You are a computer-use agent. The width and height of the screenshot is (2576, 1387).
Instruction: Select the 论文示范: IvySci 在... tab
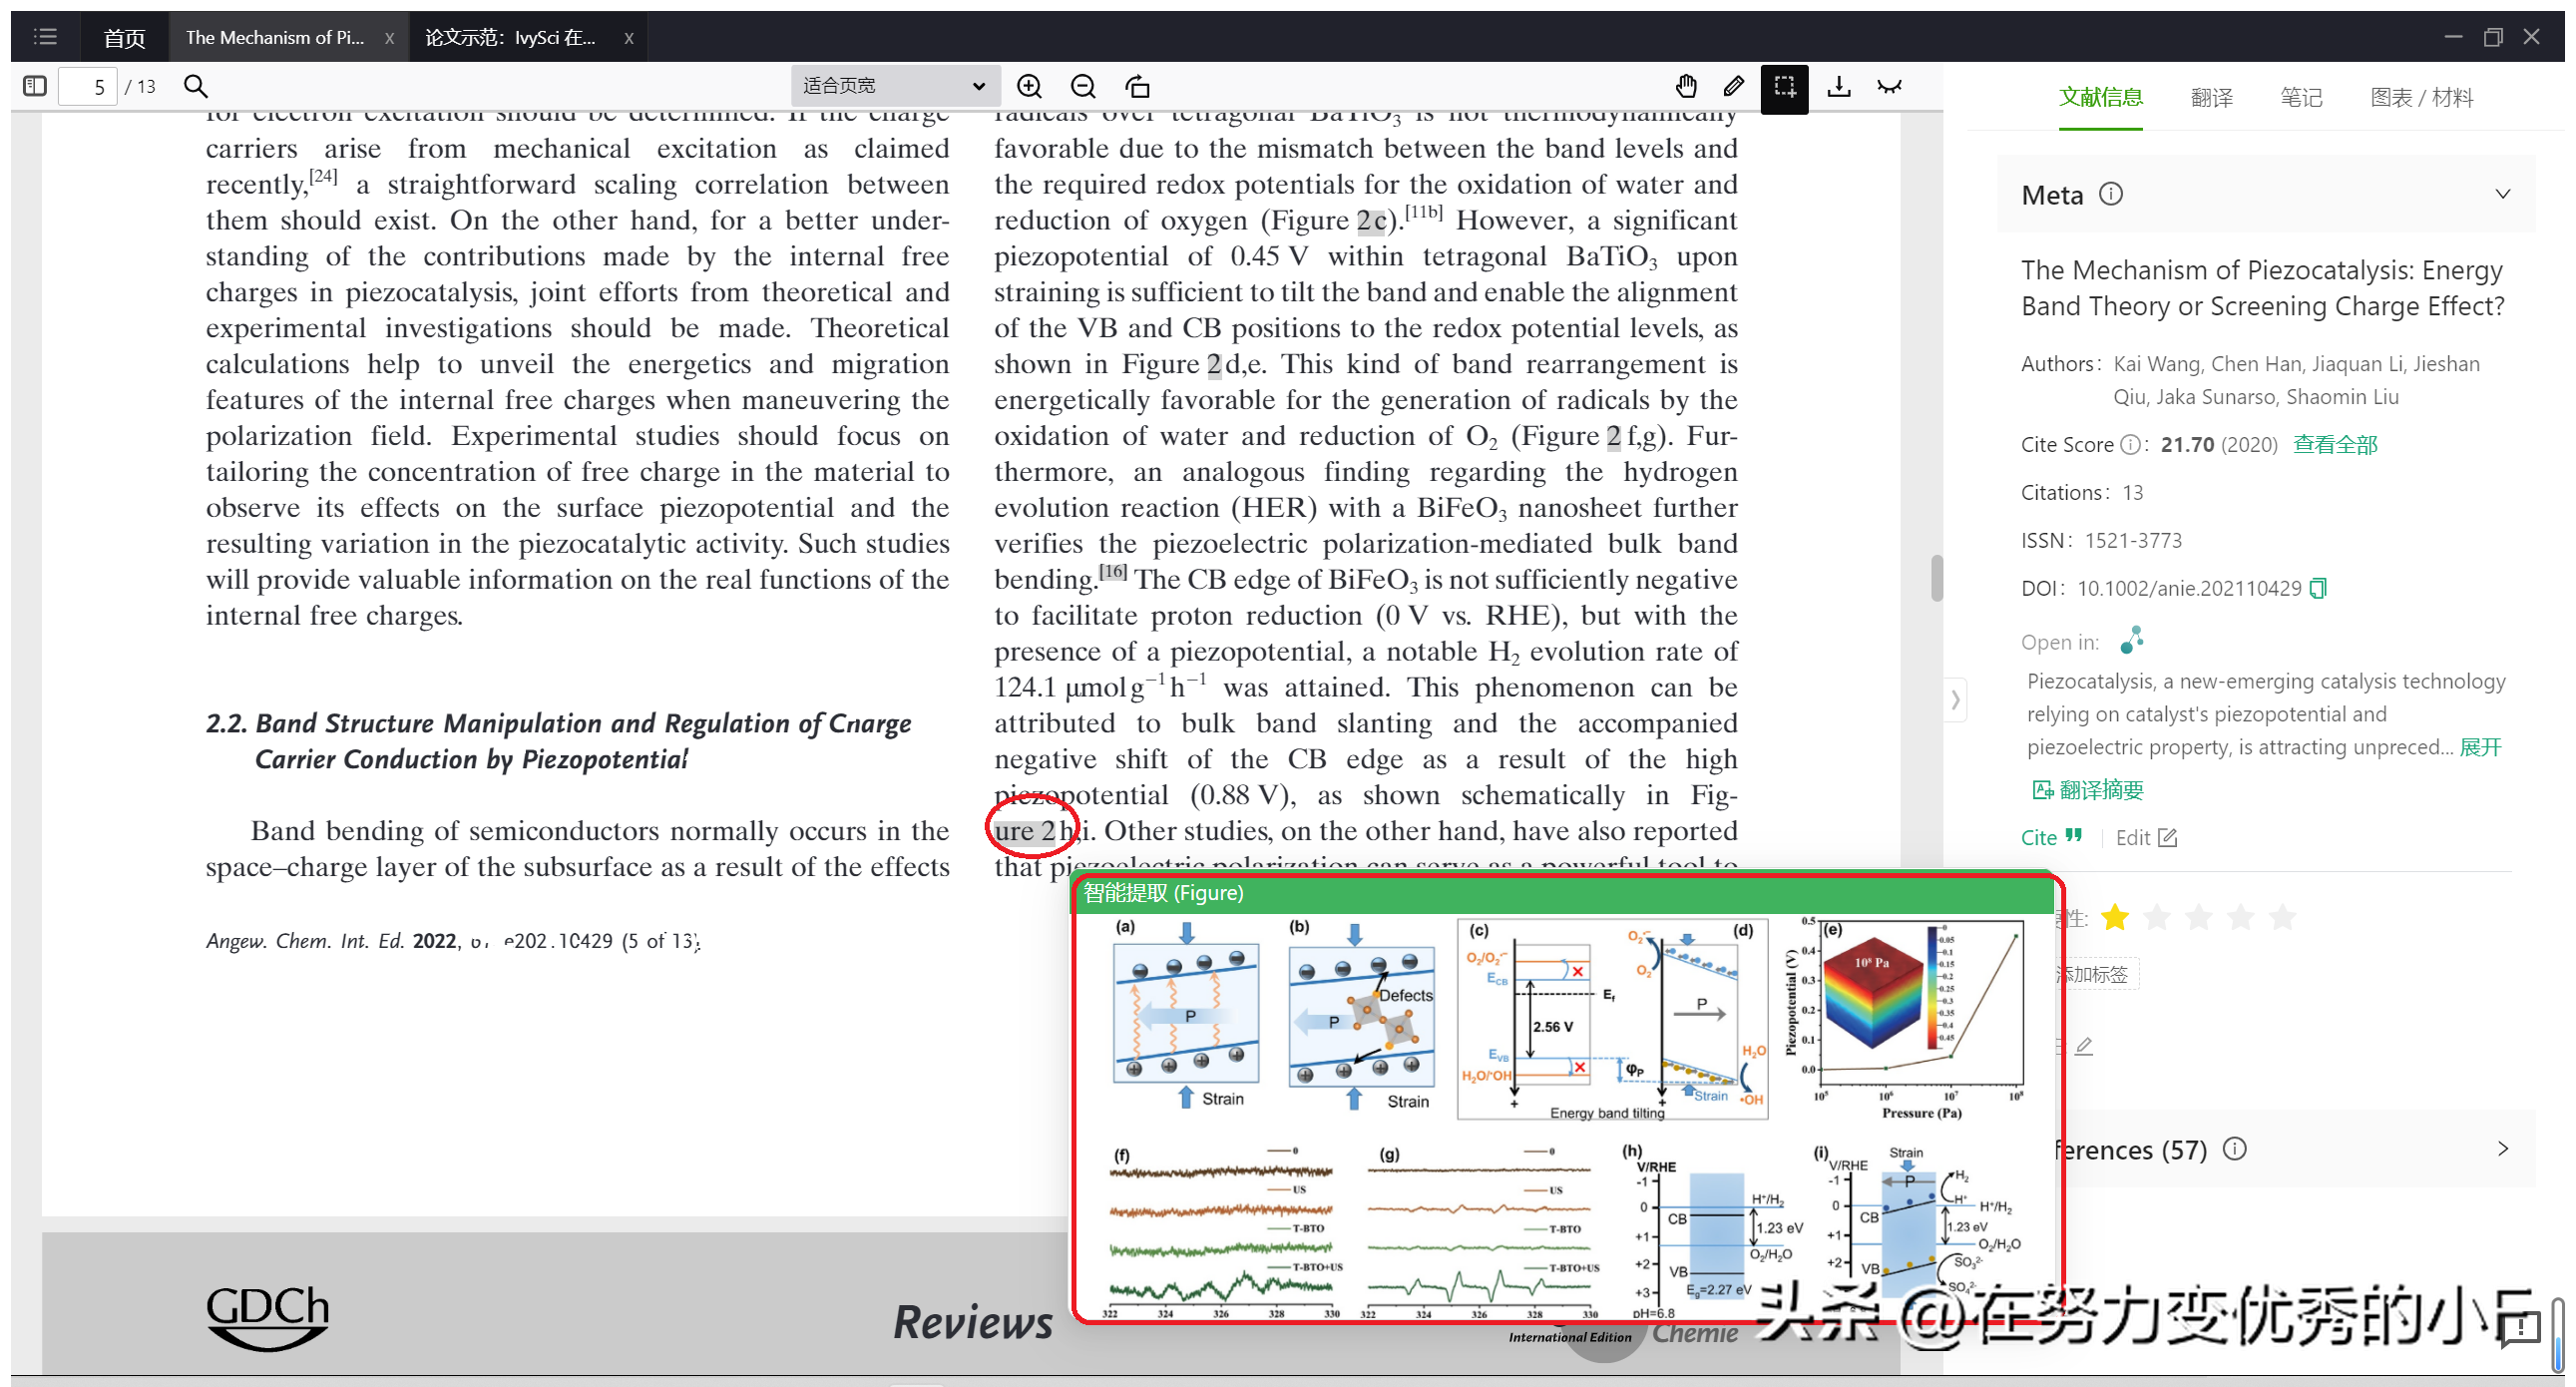(510, 38)
